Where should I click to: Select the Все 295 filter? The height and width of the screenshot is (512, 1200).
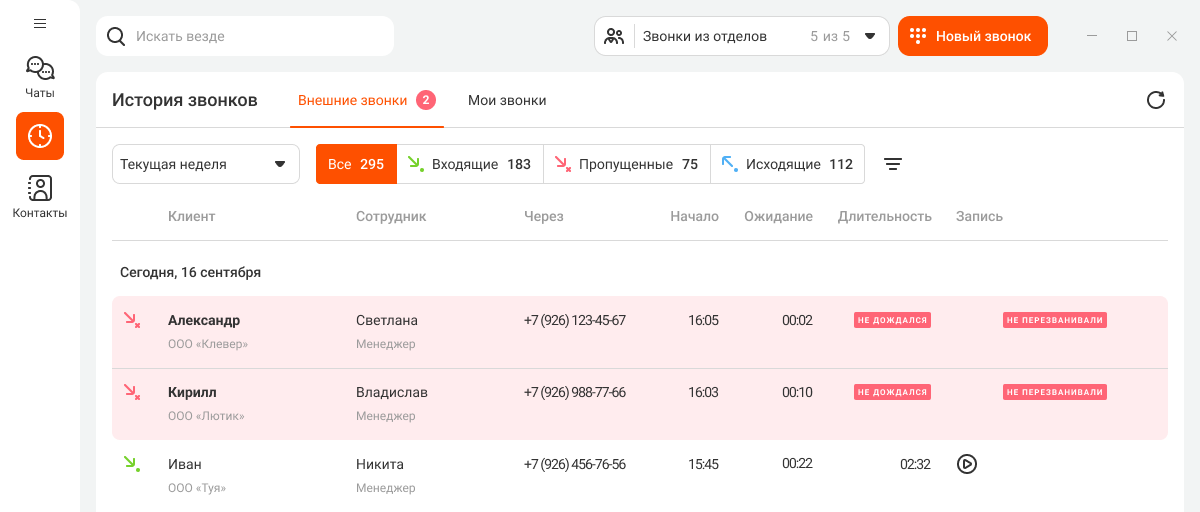tap(356, 164)
